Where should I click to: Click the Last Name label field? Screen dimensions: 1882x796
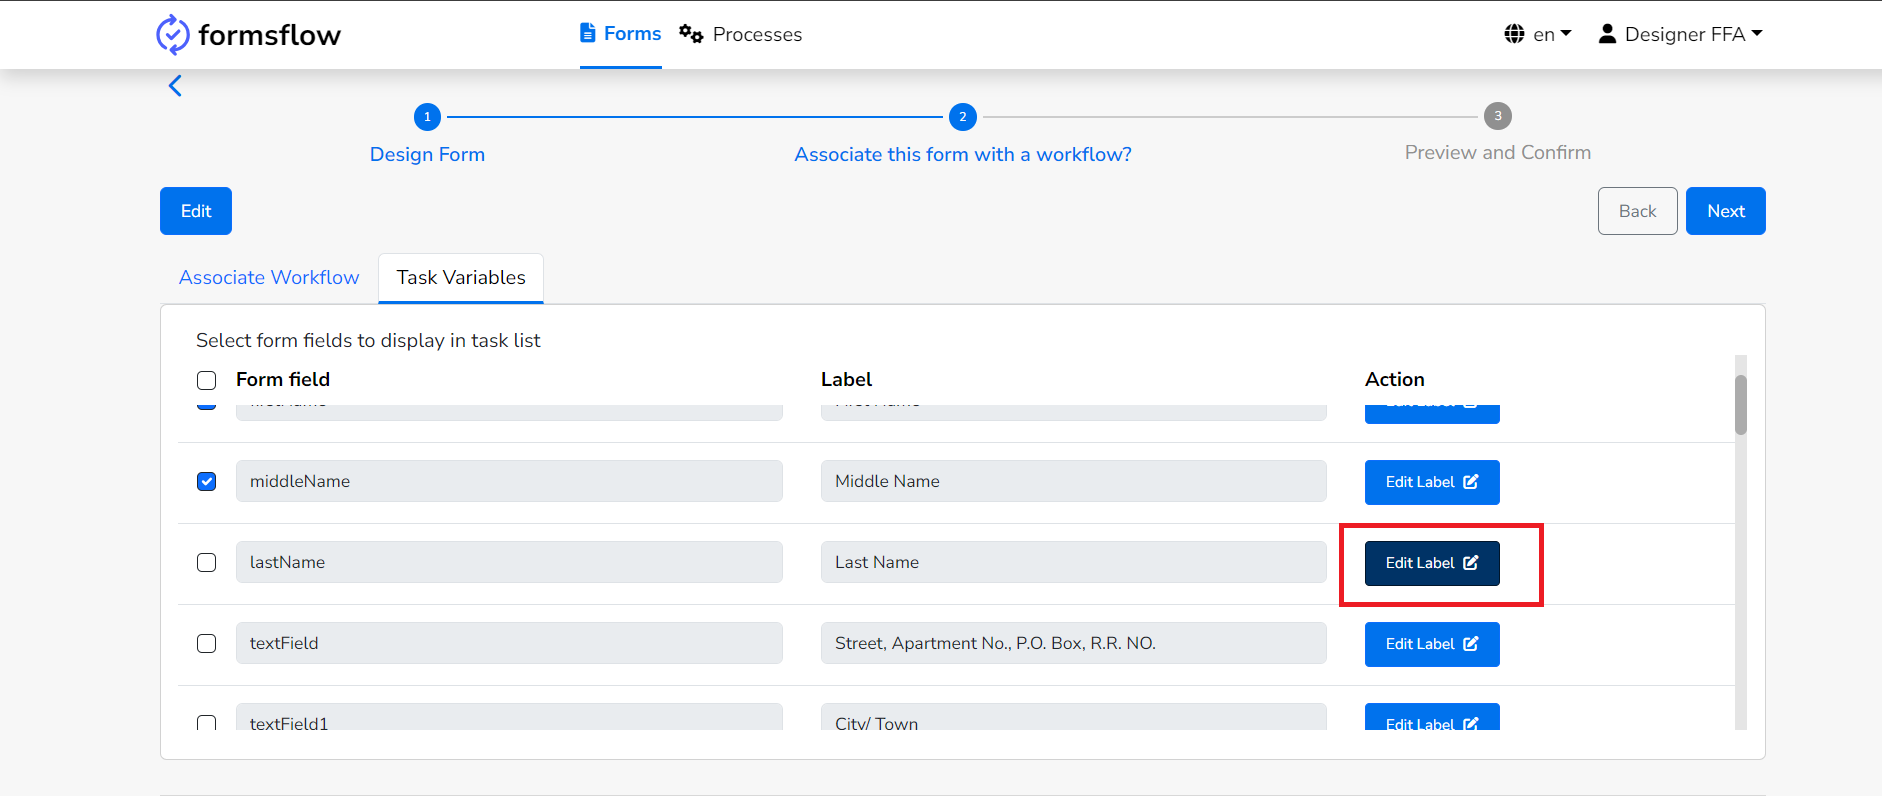click(x=1074, y=562)
